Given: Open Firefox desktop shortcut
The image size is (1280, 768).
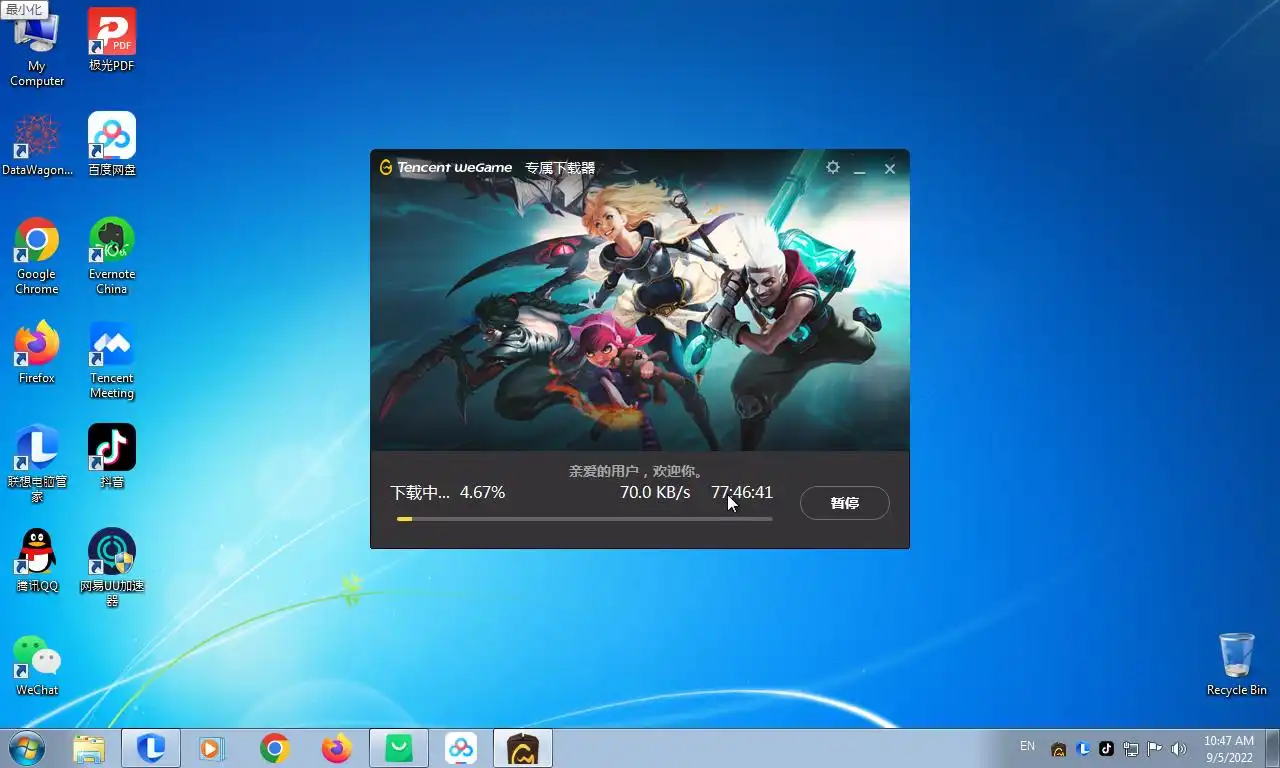Looking at the screenshot, I should point(37,354).
